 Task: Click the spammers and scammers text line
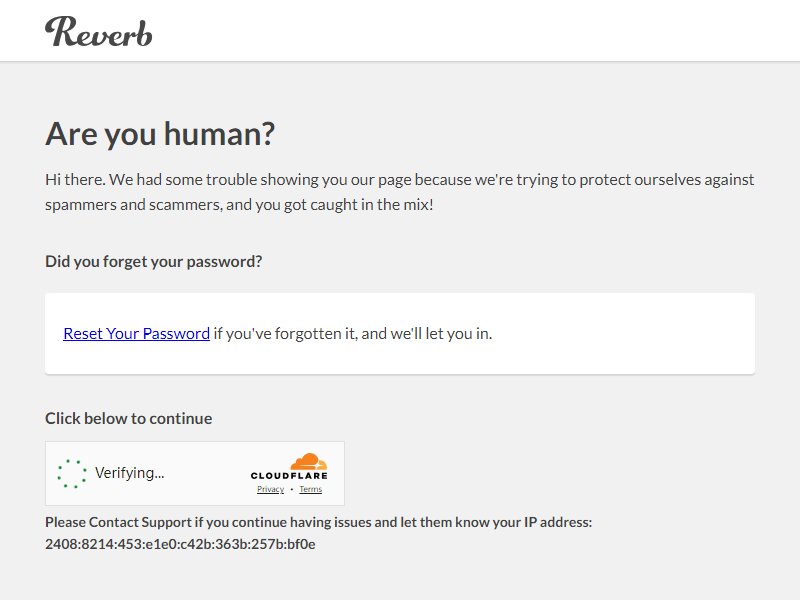pos(239,205)
